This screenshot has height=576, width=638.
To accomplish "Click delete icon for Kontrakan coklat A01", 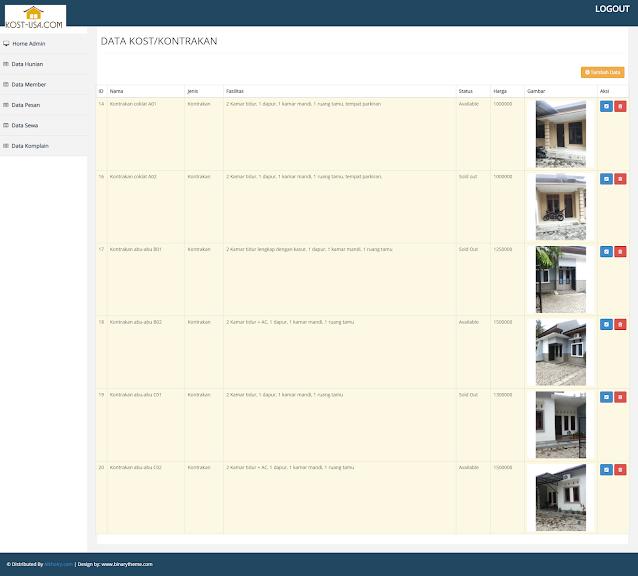I will click(x=620, y=106).
